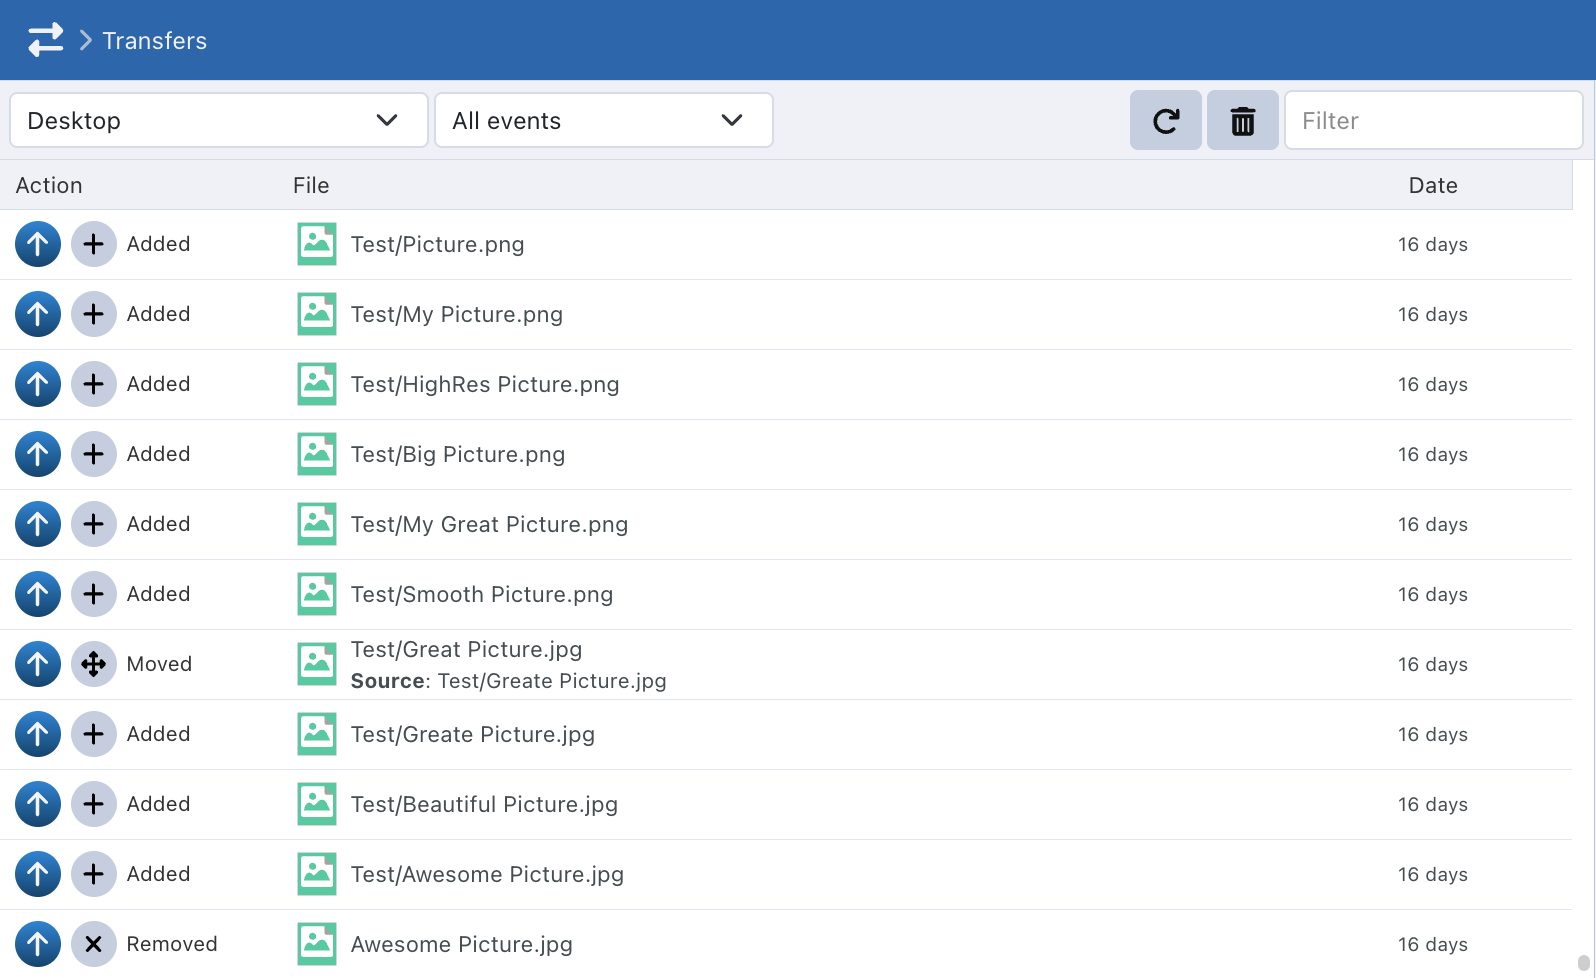Click image icon for Test/Beautiful Picture.jpg
The width and height of the screenshot is (1596, 978).
317,804
